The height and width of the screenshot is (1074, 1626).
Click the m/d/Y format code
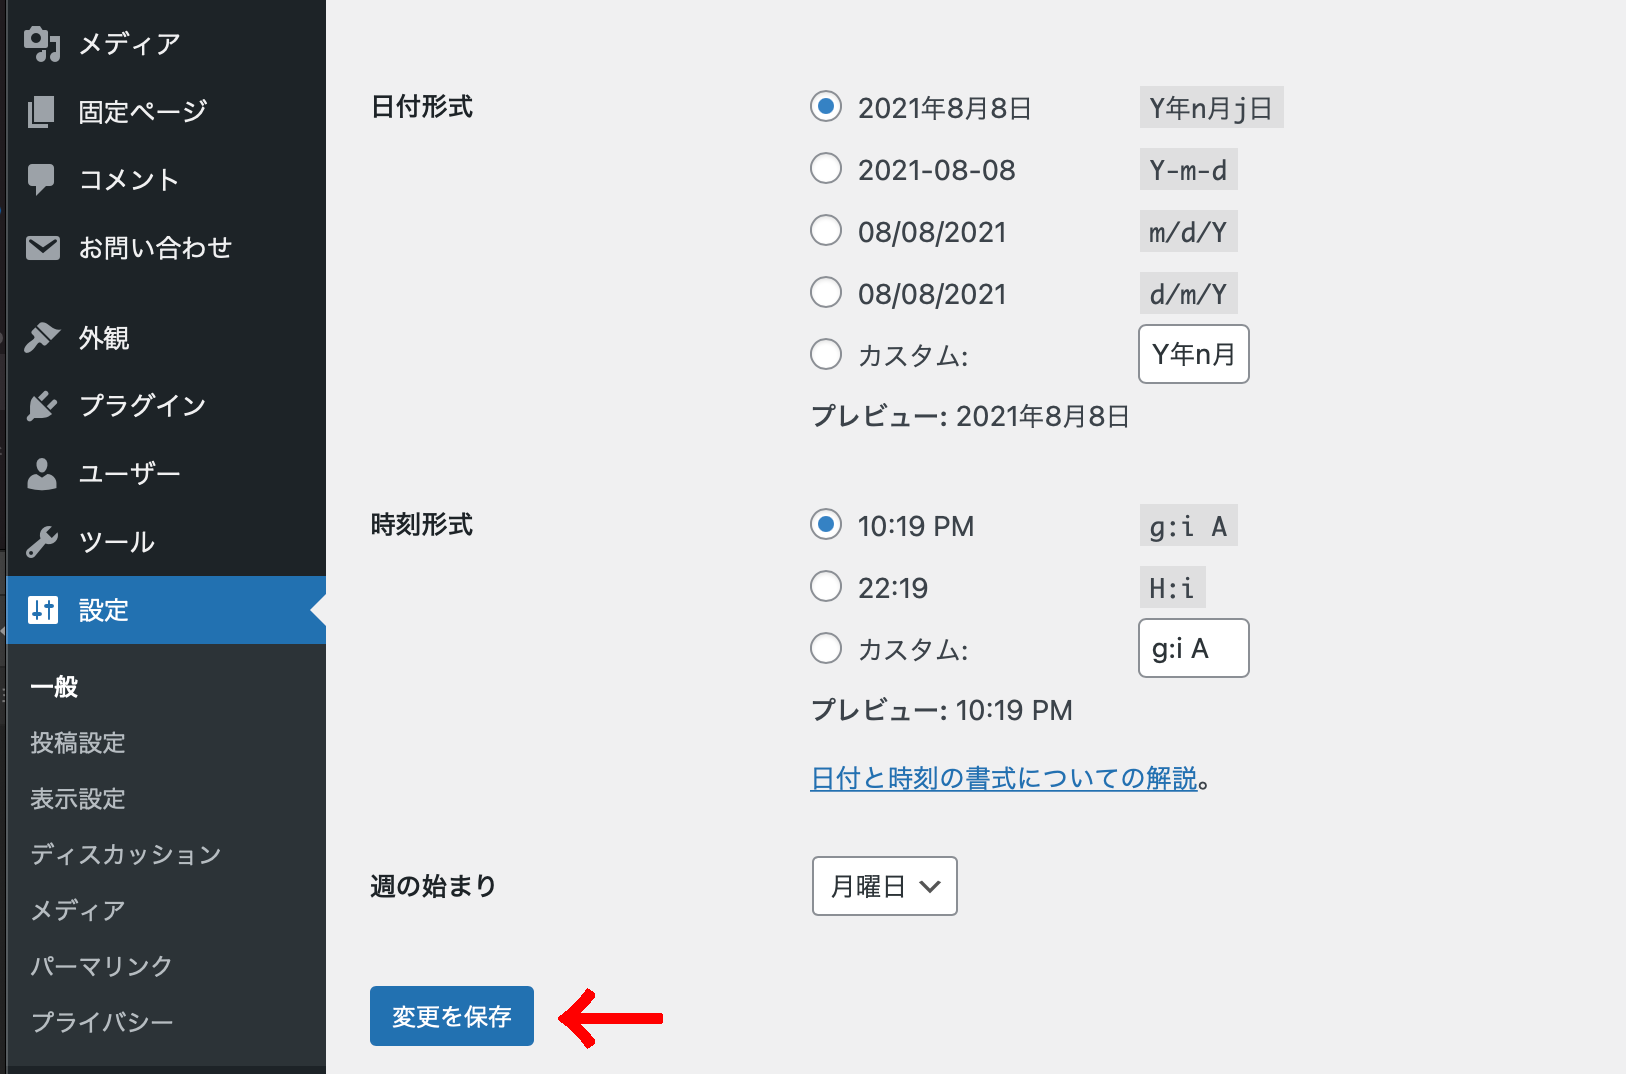[x=1189, y=232]
